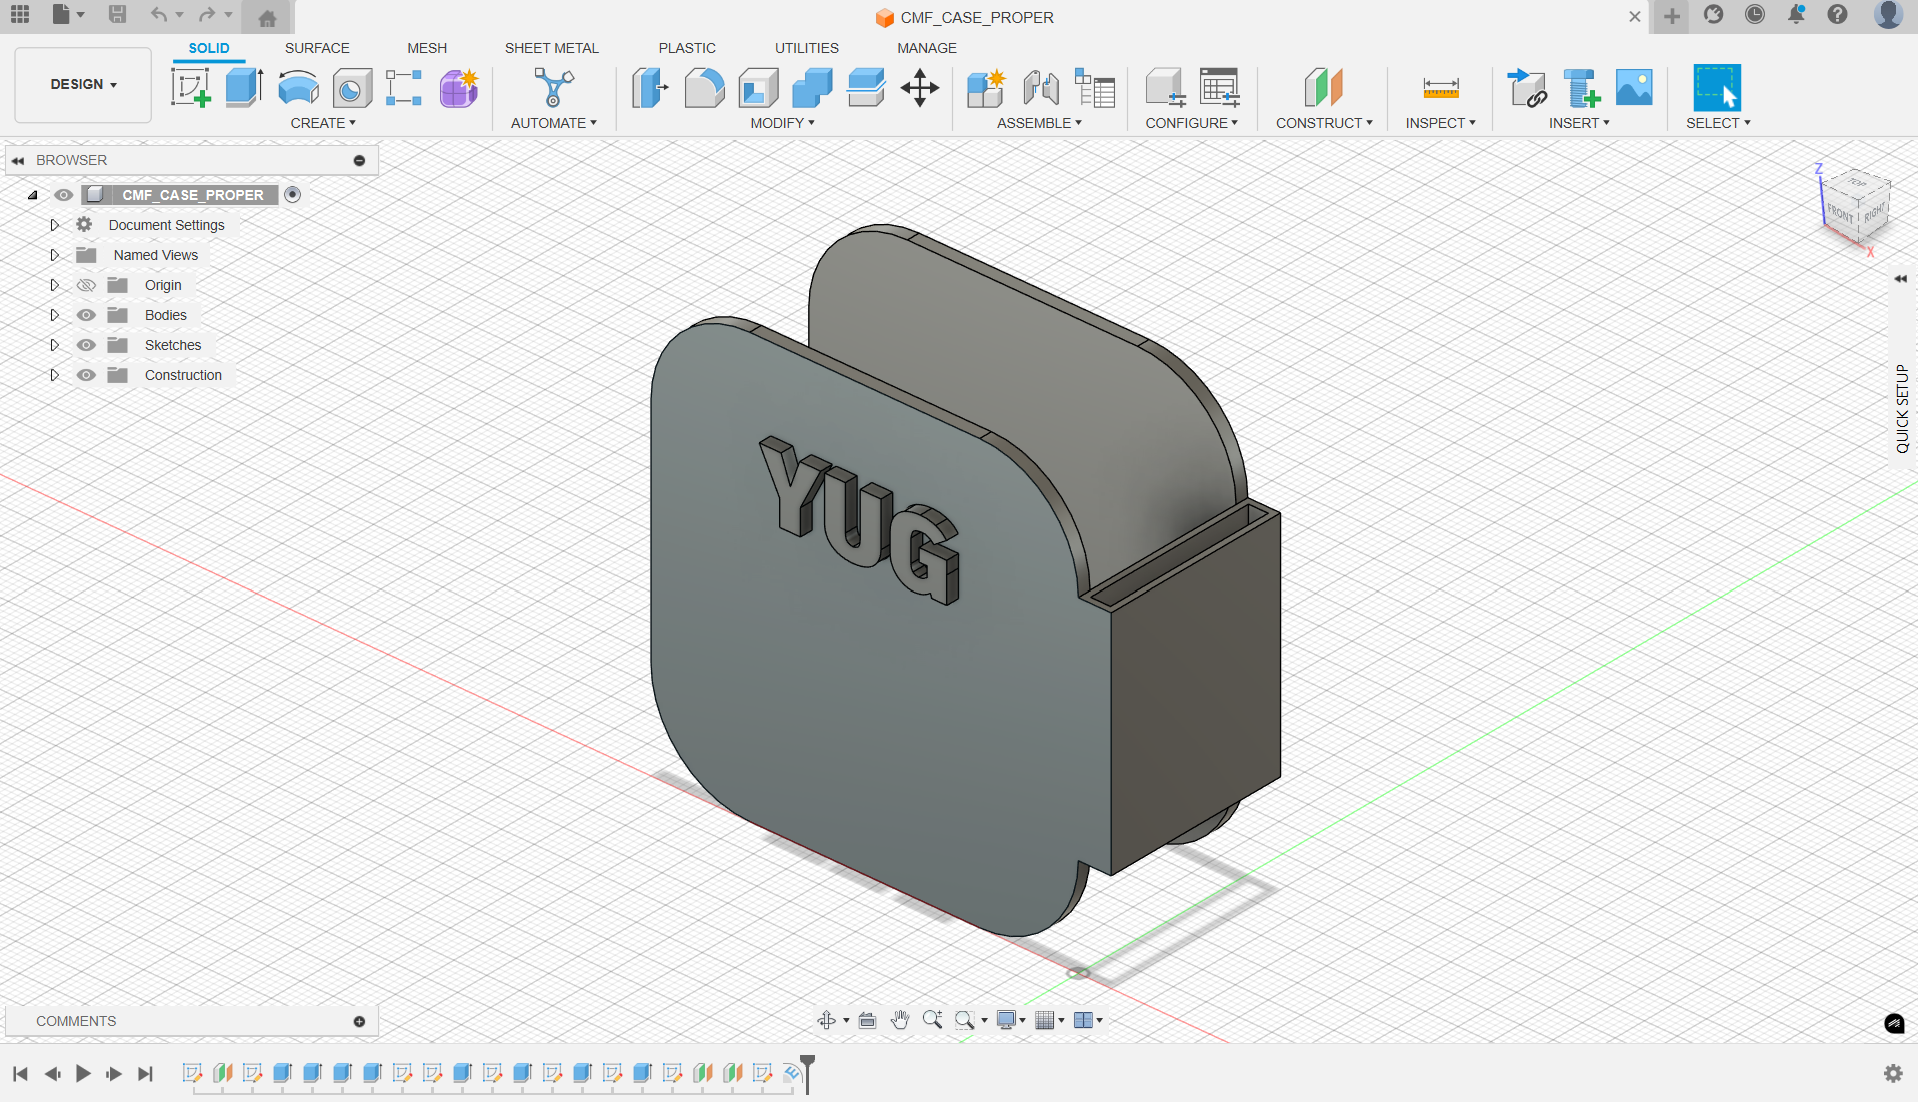1918x1102 pixels.
Task: Click the timeline end marker
Action: click(807, 1072)
